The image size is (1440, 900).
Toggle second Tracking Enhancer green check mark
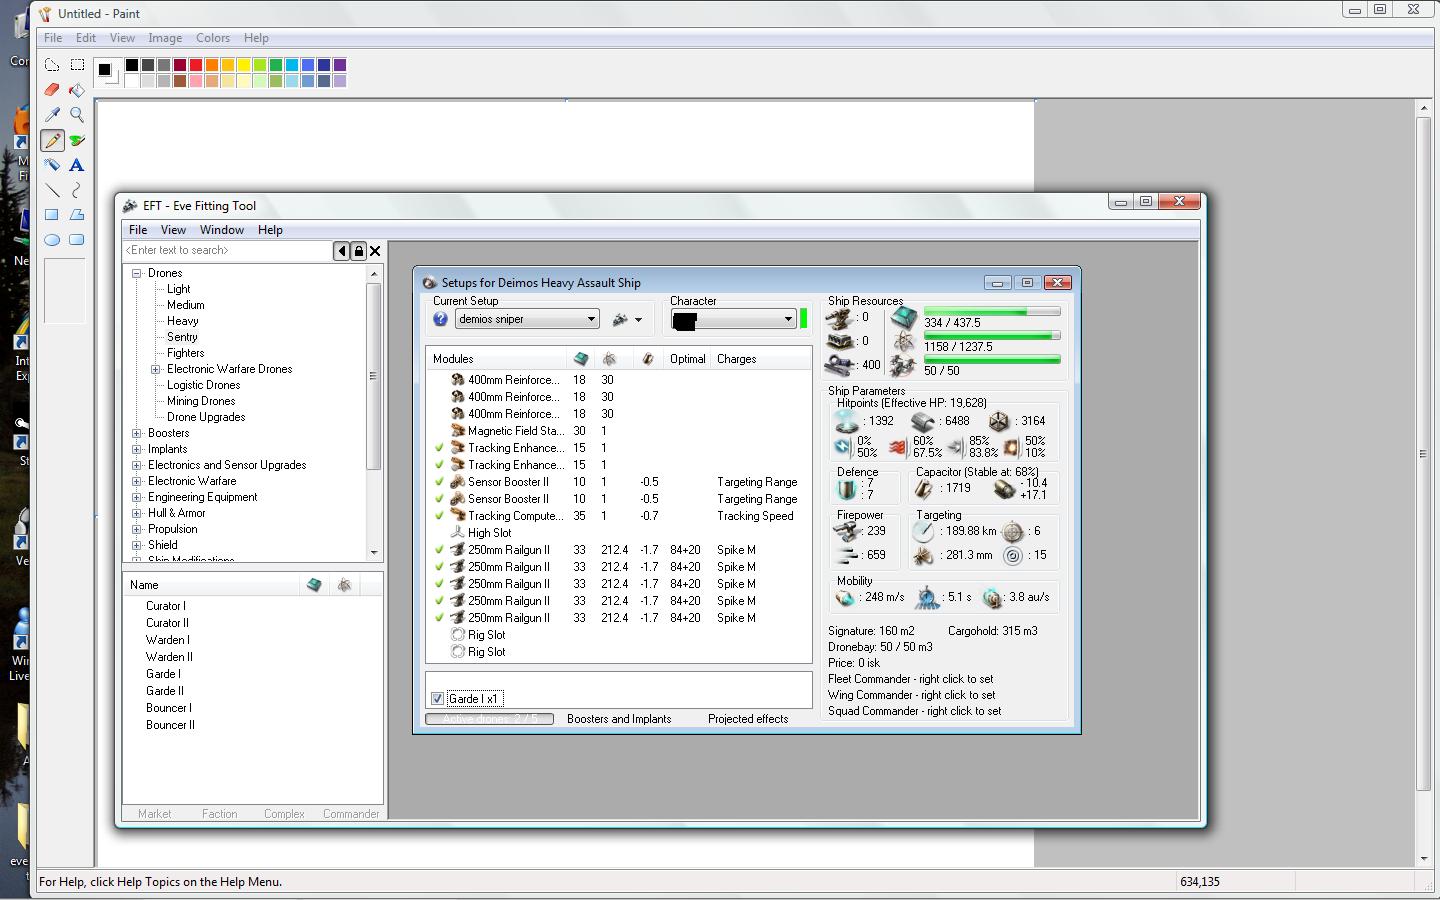(x=439, y=465)
